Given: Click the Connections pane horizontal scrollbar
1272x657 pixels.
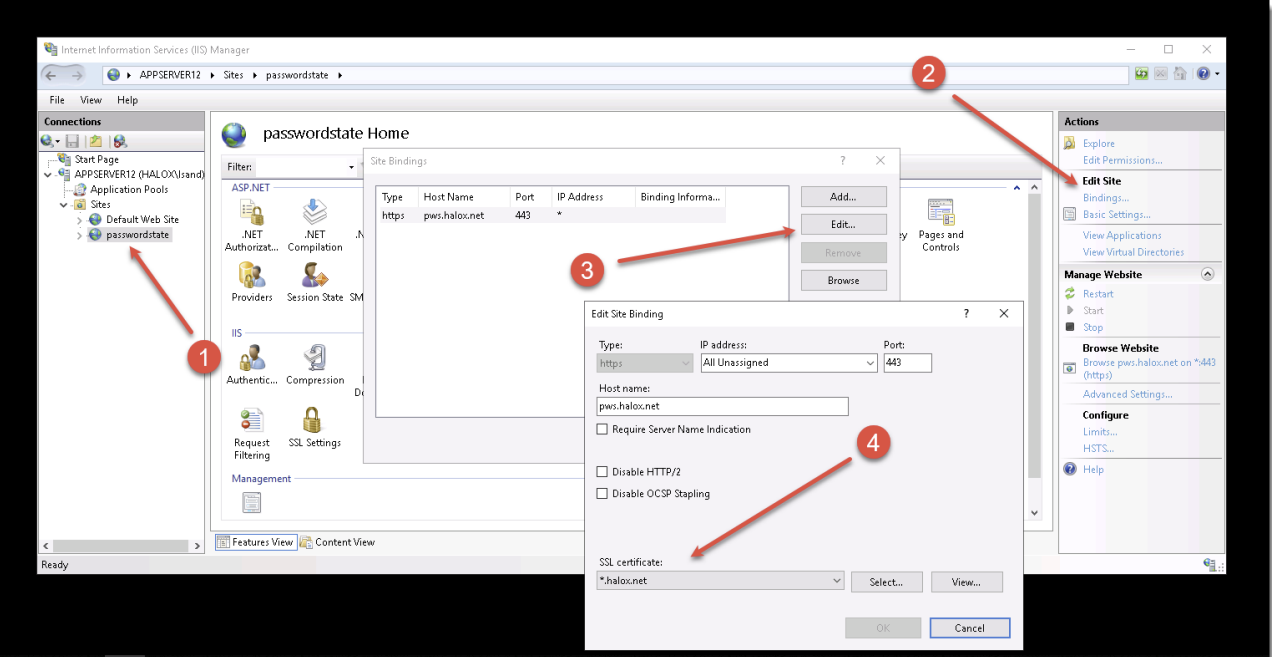Looking at the screenshot, I should 120,546.
